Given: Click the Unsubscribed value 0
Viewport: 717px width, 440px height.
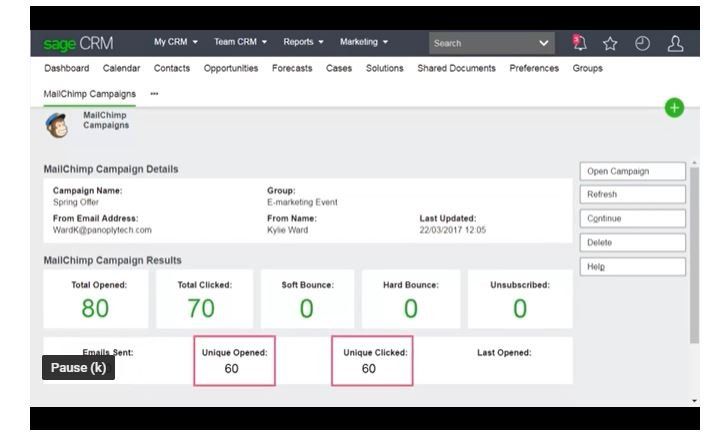Looking at the screenshot, I should click(x=520, y=308).
